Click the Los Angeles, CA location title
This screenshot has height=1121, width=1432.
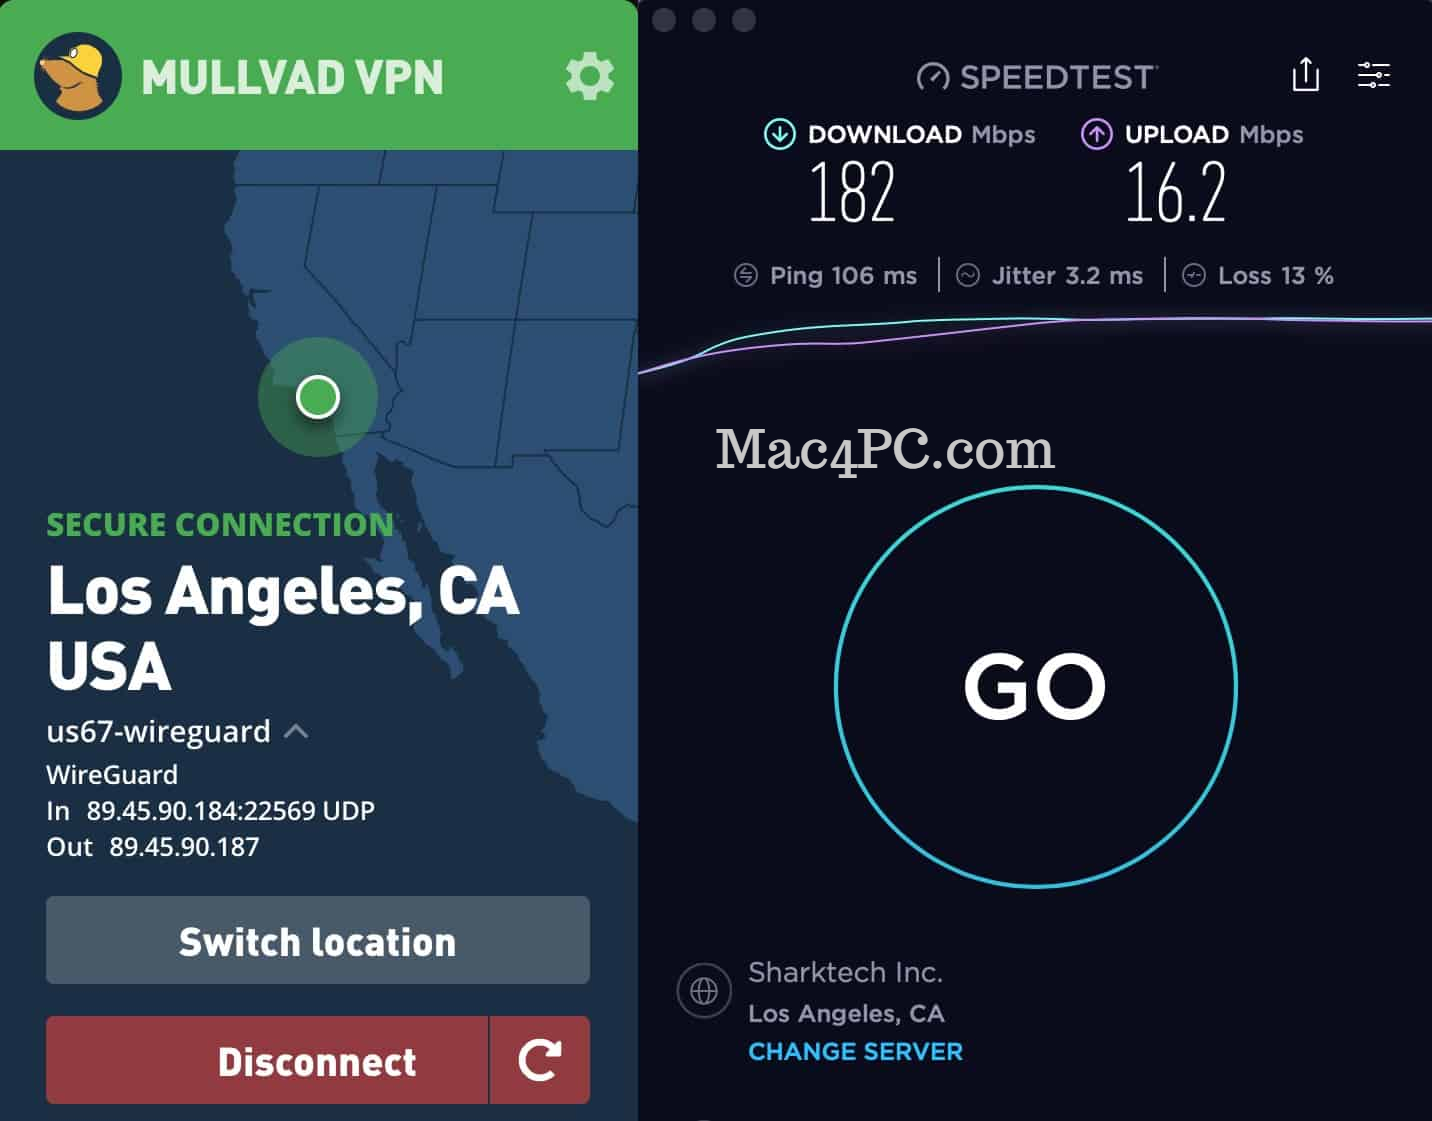click(284, 591)
